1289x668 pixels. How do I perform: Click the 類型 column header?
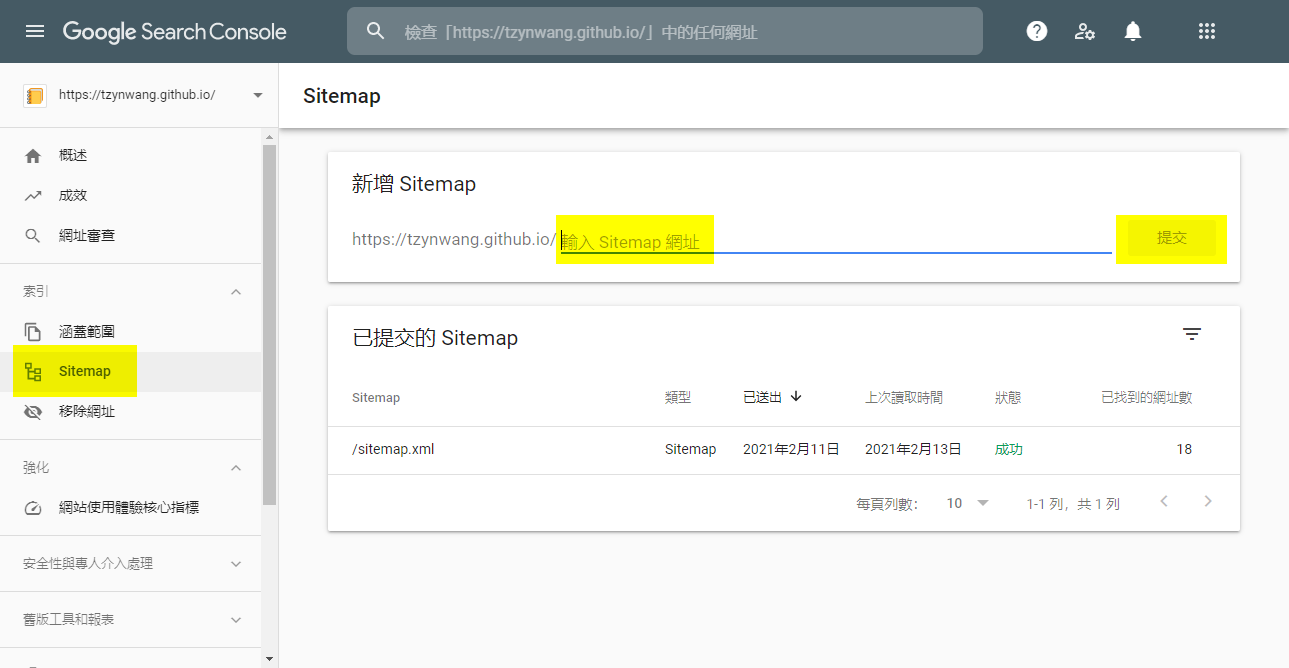click(678, 397)
